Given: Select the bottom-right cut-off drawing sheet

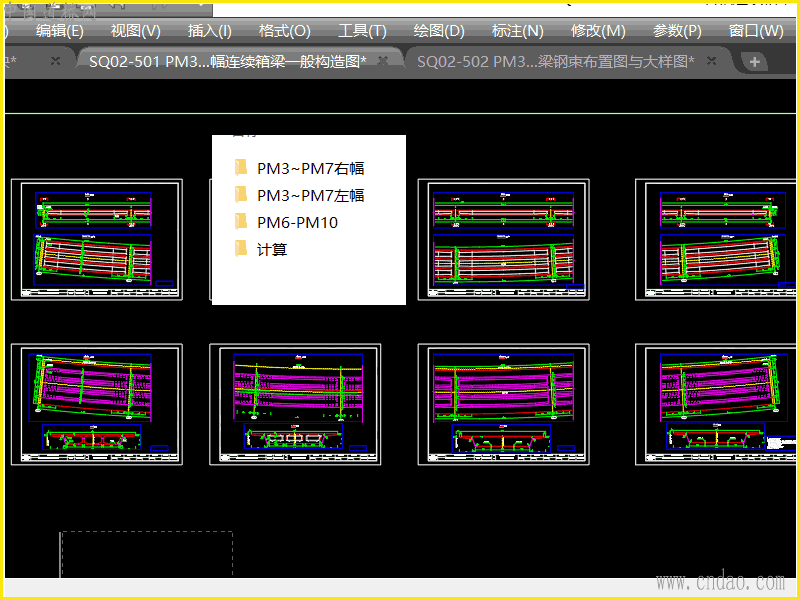Looking at the screenshot, I should [715, 404].
